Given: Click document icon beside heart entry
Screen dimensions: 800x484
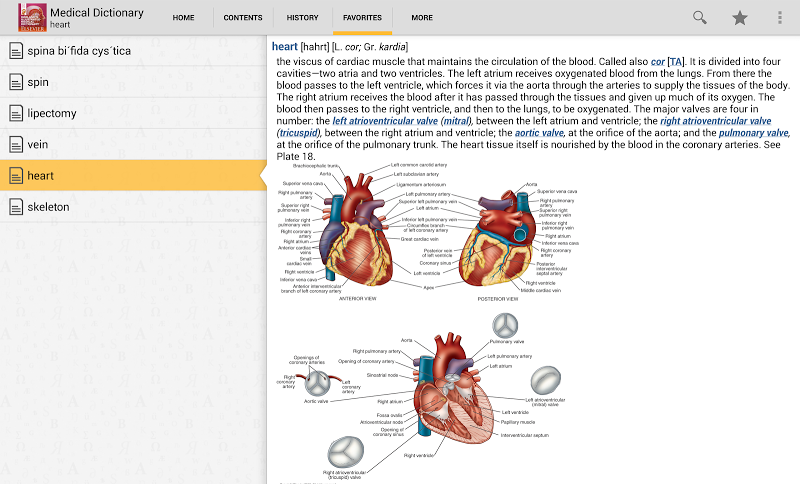Looking at the screenshot, I should pos(16,175).
